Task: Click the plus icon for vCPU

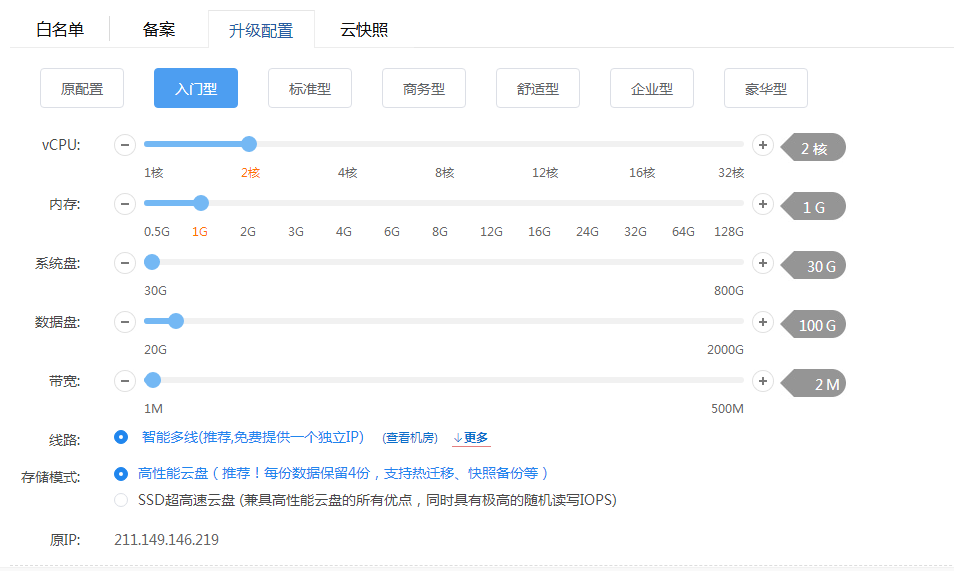Action: point(762,145)
